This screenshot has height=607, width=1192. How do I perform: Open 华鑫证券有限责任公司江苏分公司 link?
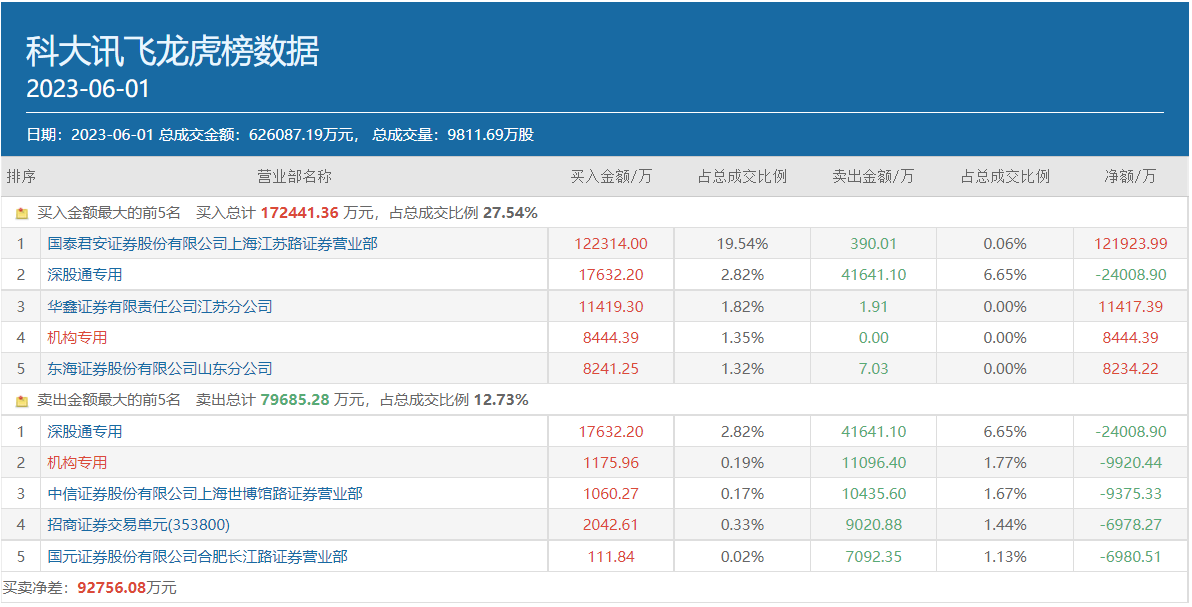click(x=159, y=307)
